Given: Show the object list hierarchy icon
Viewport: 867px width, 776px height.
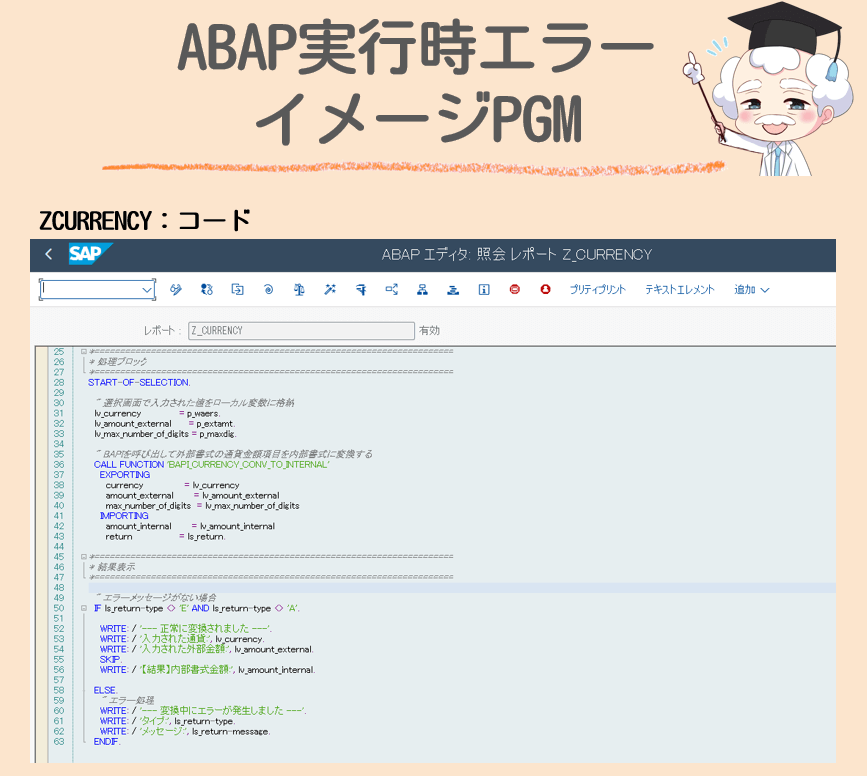Looking at the screenshot, I should tap(422, 289).
